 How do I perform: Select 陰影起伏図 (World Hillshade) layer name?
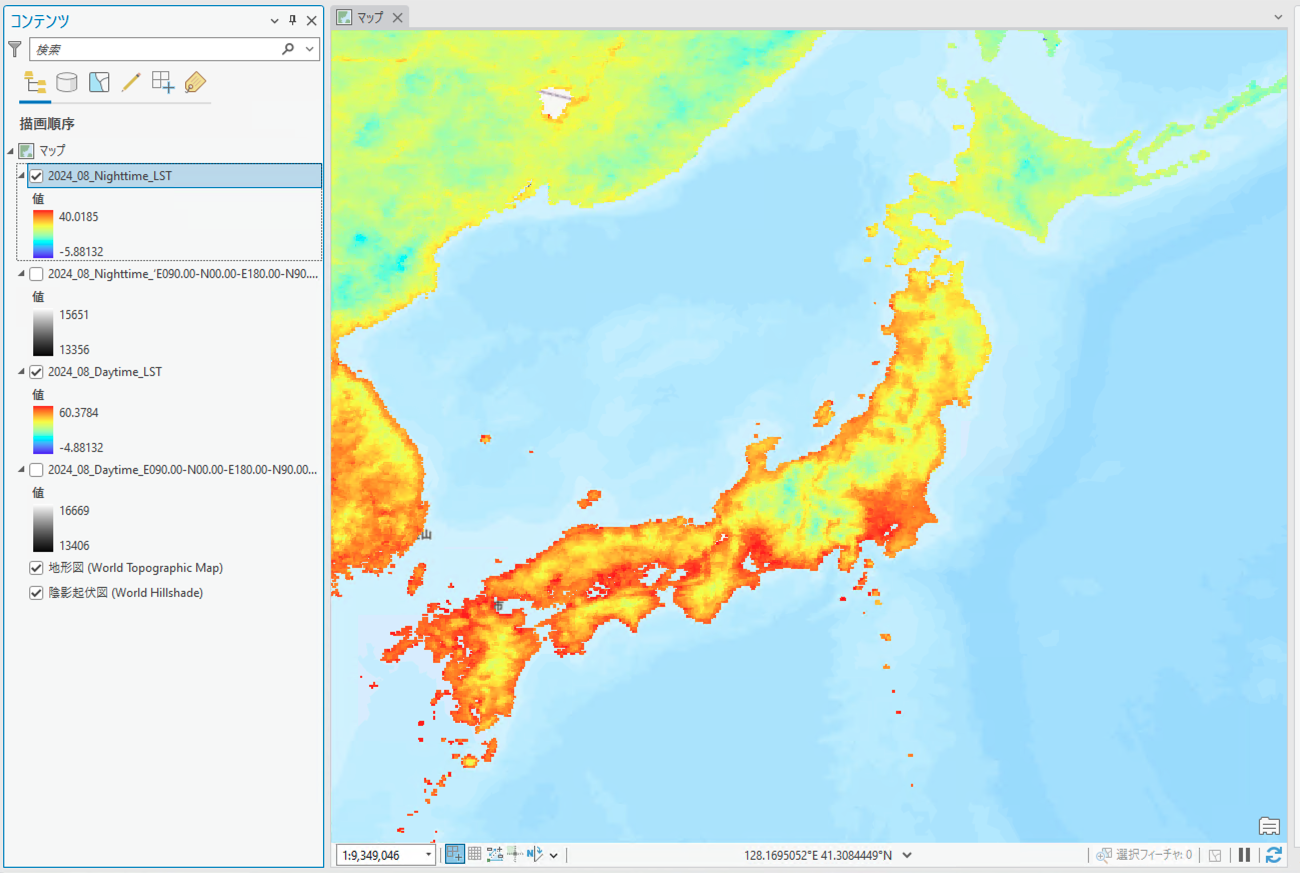coord(126,593)
